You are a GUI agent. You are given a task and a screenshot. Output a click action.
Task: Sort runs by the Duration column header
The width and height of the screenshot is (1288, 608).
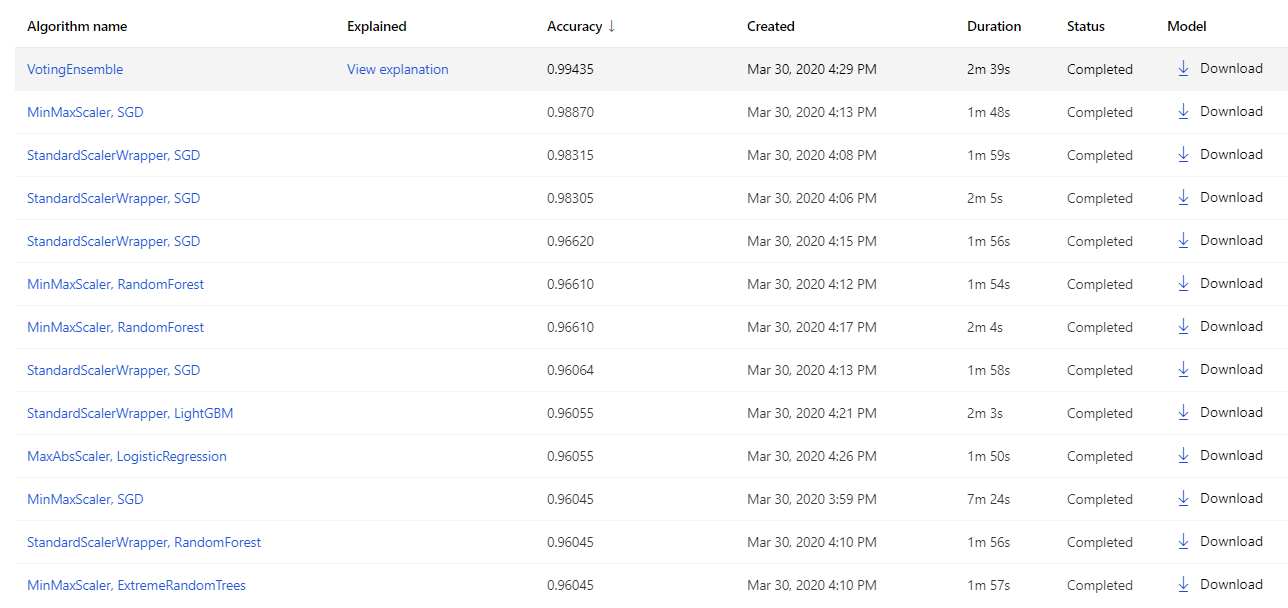[x=994, y=26]
